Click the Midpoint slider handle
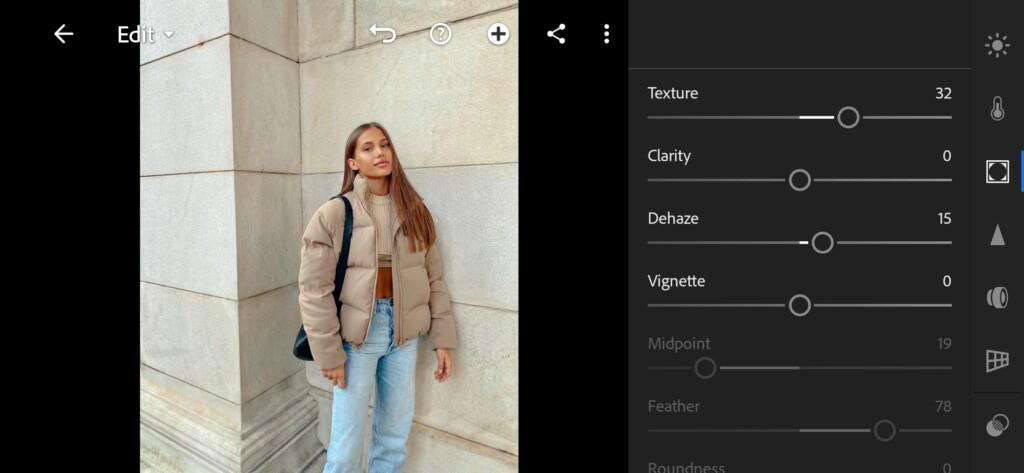The image size is (1024, 473). pyautogui.click(x=705, y=368)
